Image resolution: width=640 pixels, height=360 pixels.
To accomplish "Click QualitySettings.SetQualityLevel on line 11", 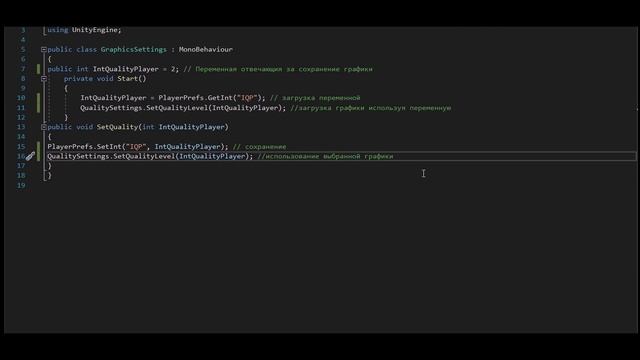I will tap(144, 108).
